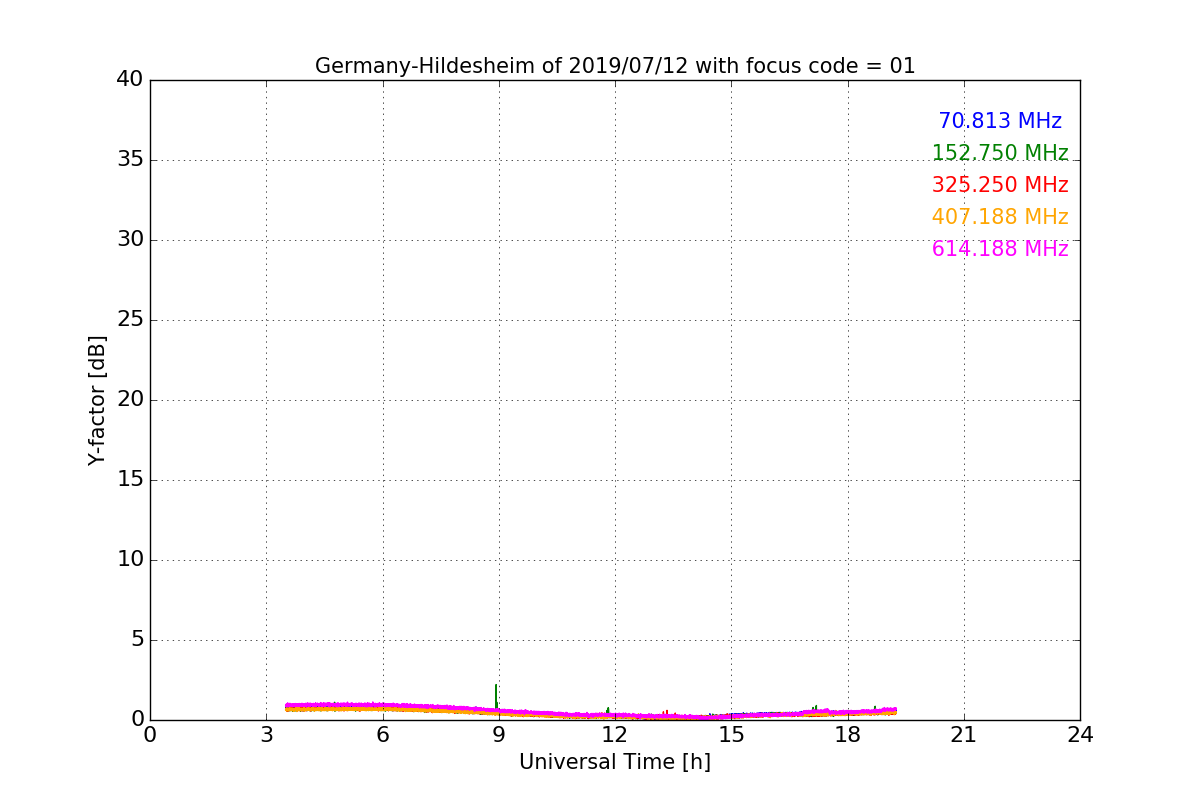The image size is (1200, 800).
Task: Click the y-axis tick label 5
Action: [x=137, y=640]
